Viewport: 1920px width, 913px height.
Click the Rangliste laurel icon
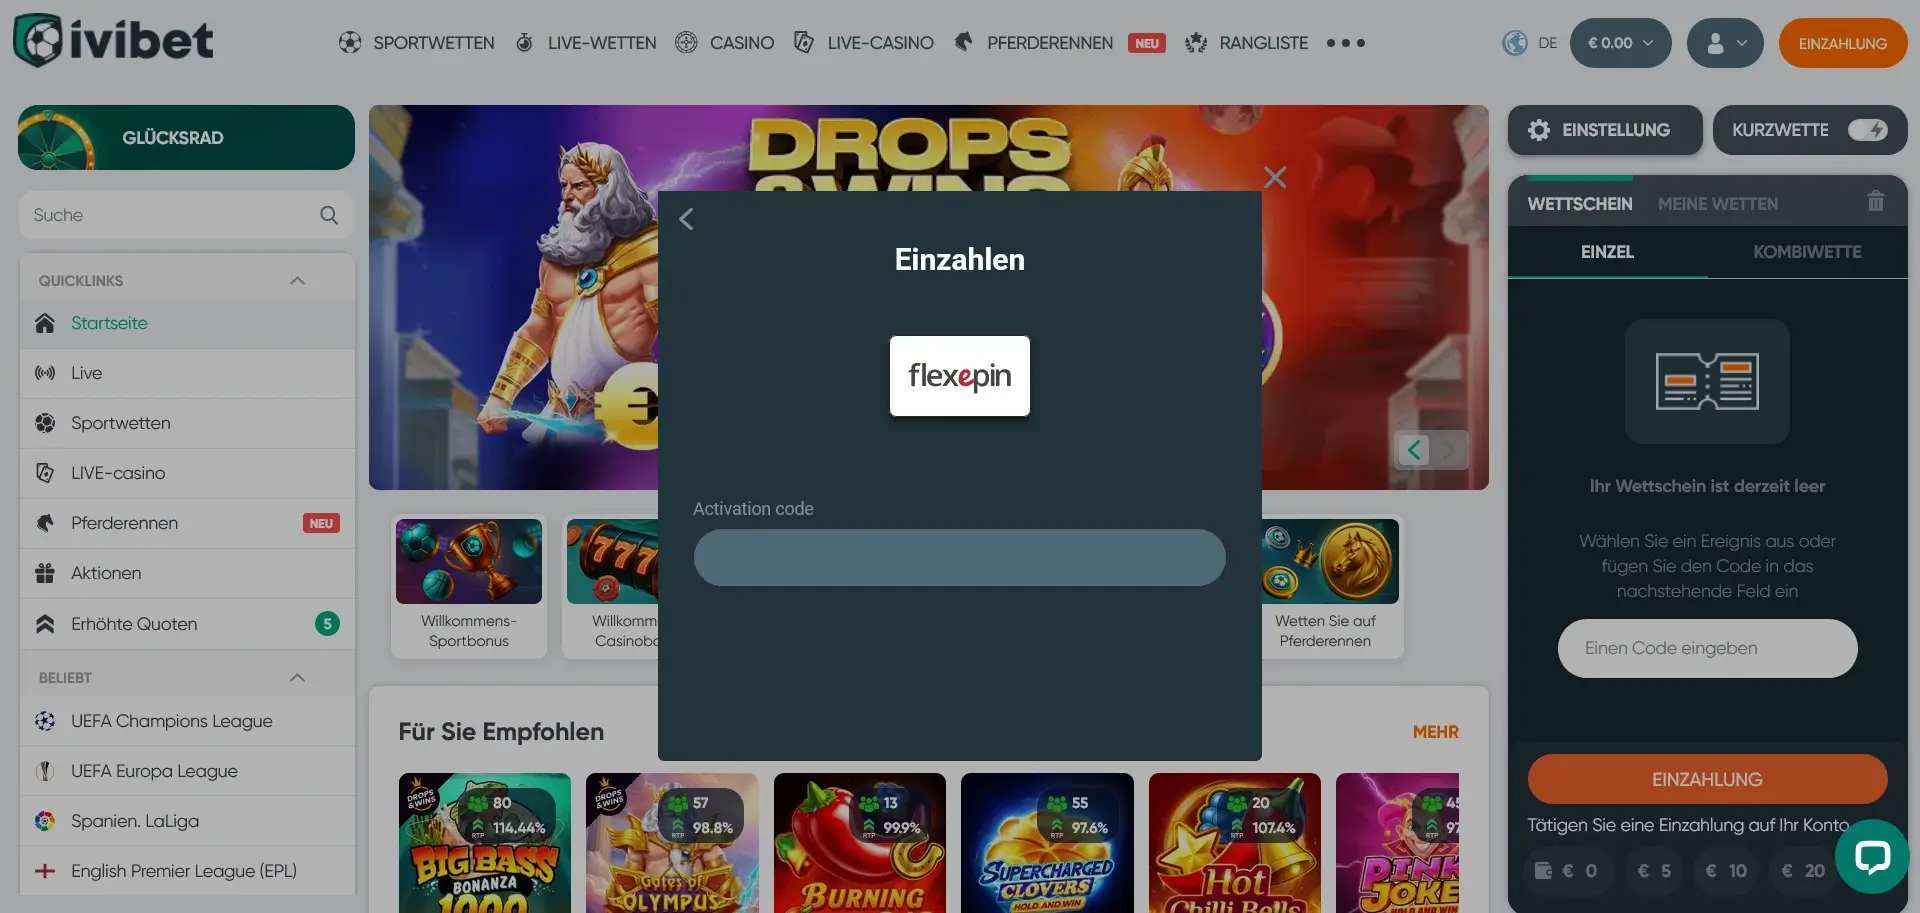point(1195,43)
